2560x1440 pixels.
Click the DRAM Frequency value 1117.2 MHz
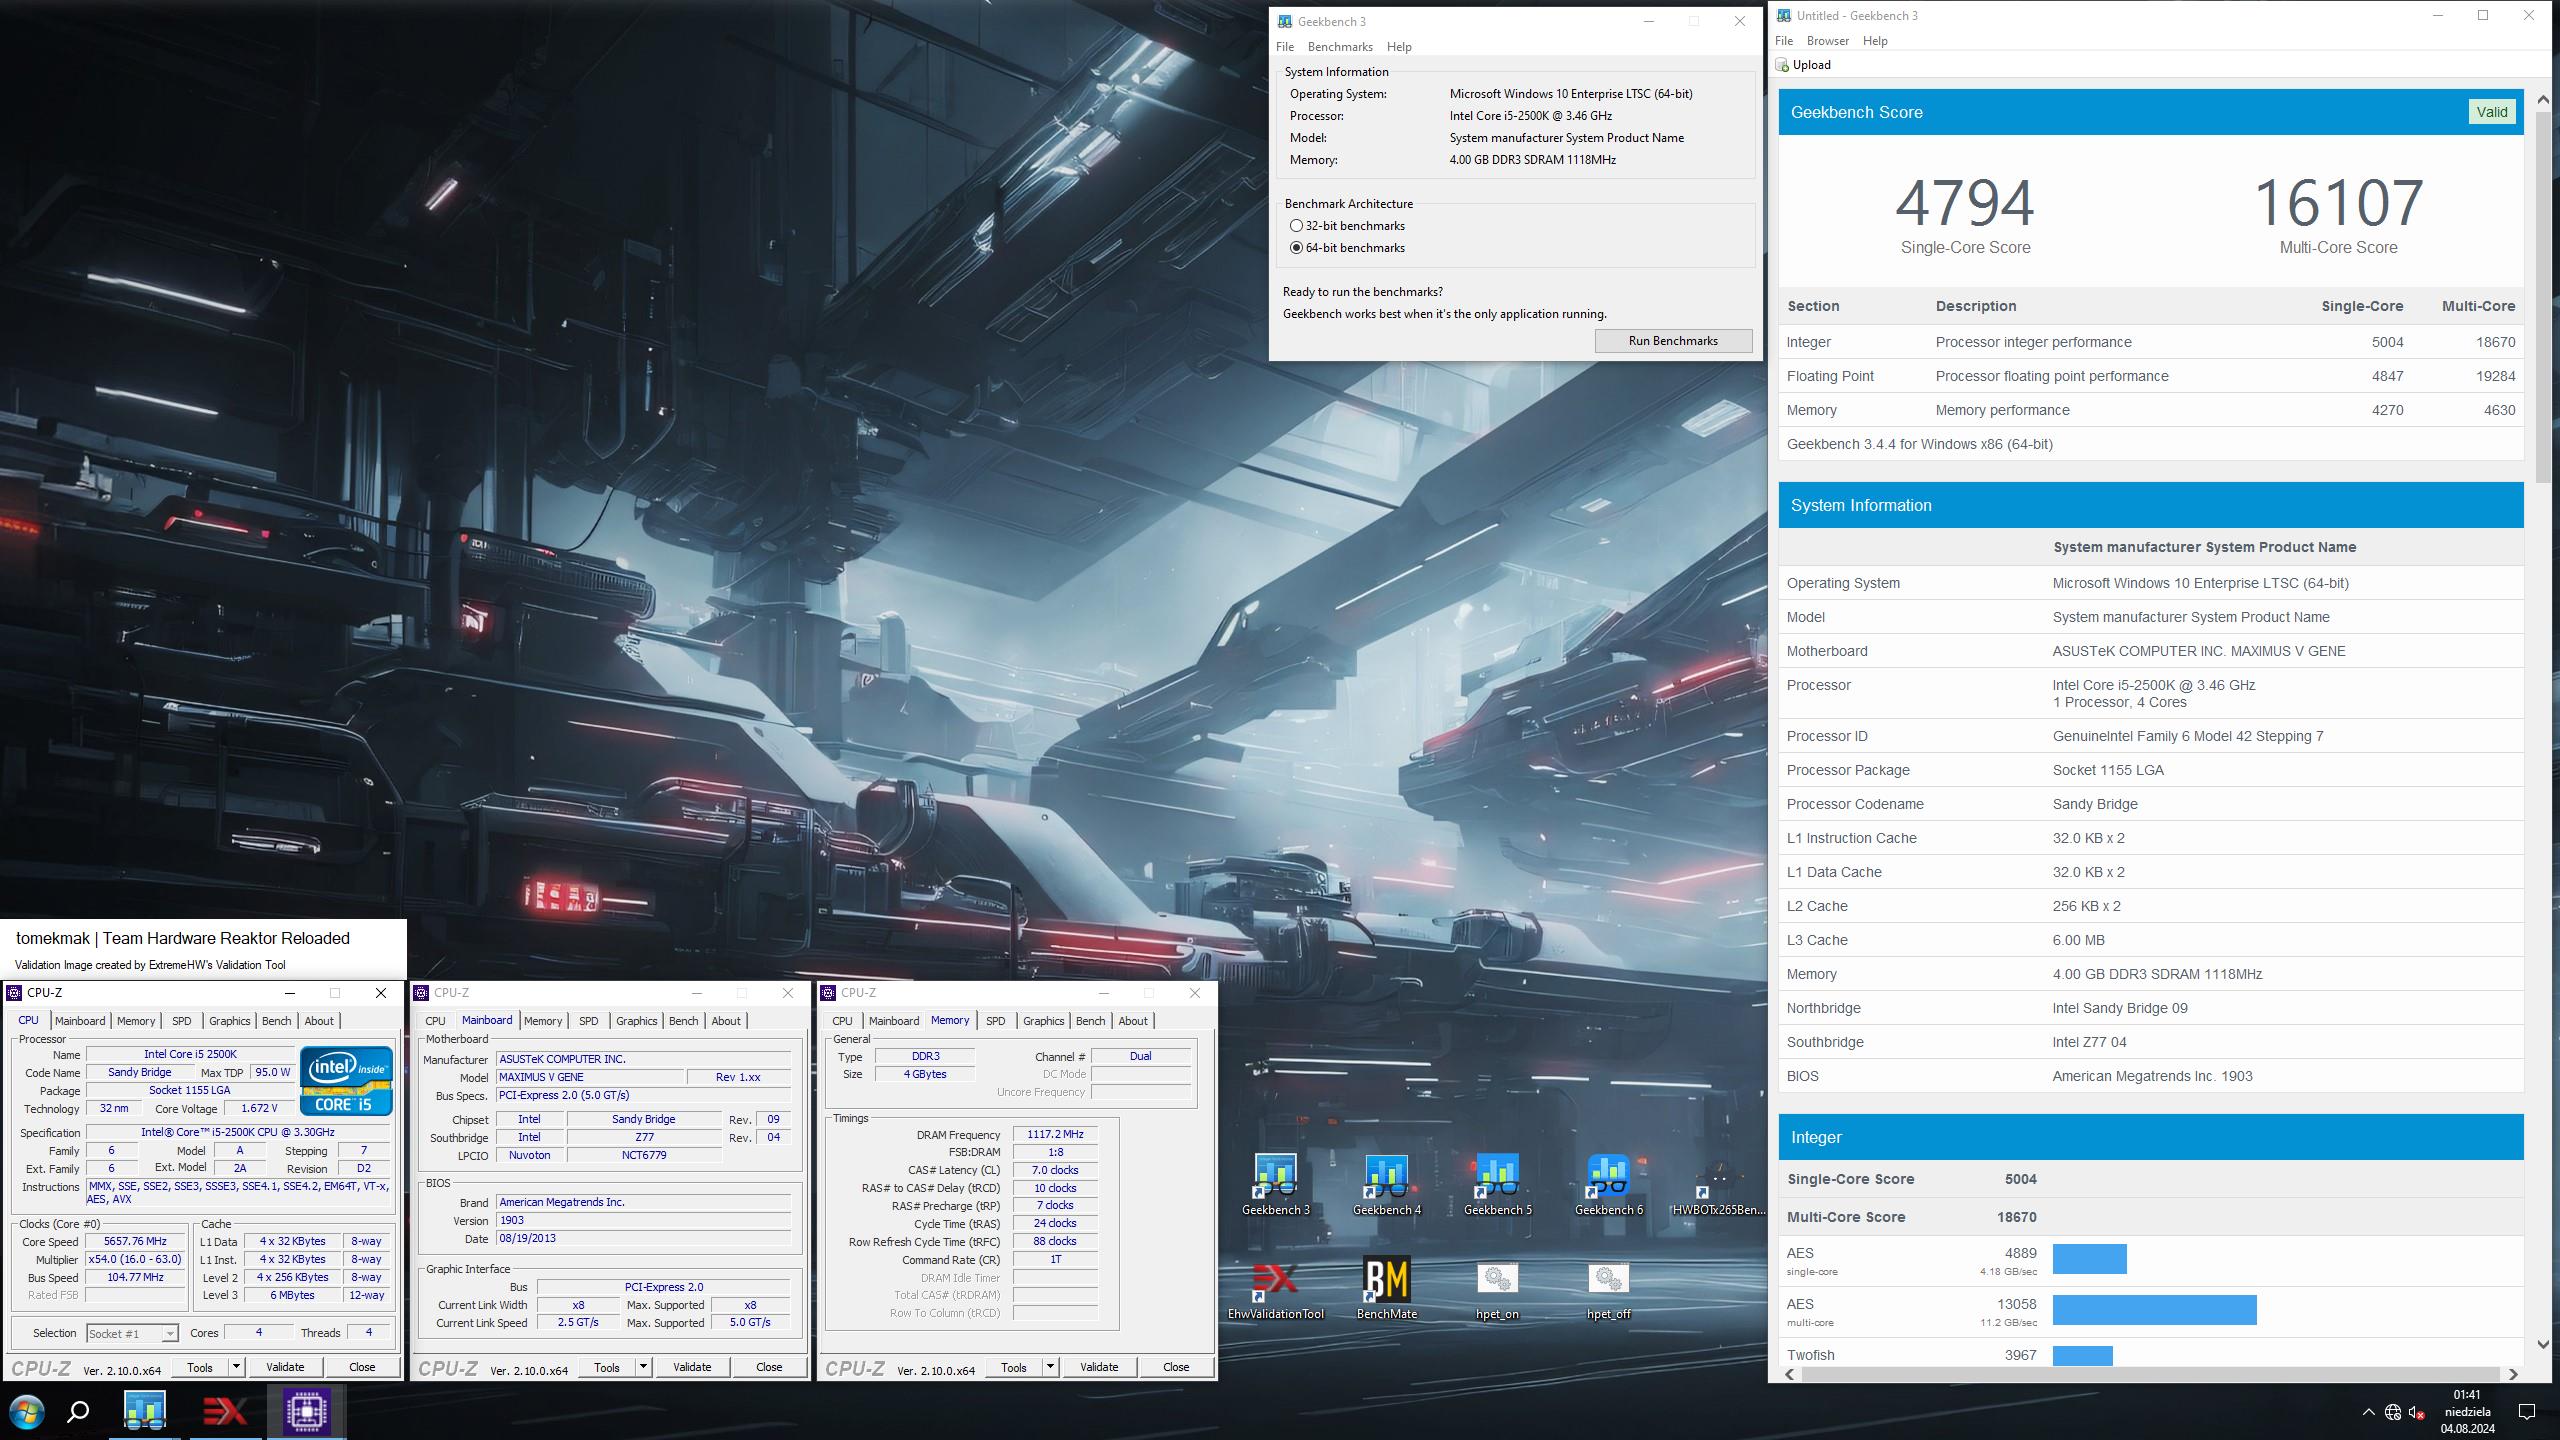click(x=1055, y=1135)
